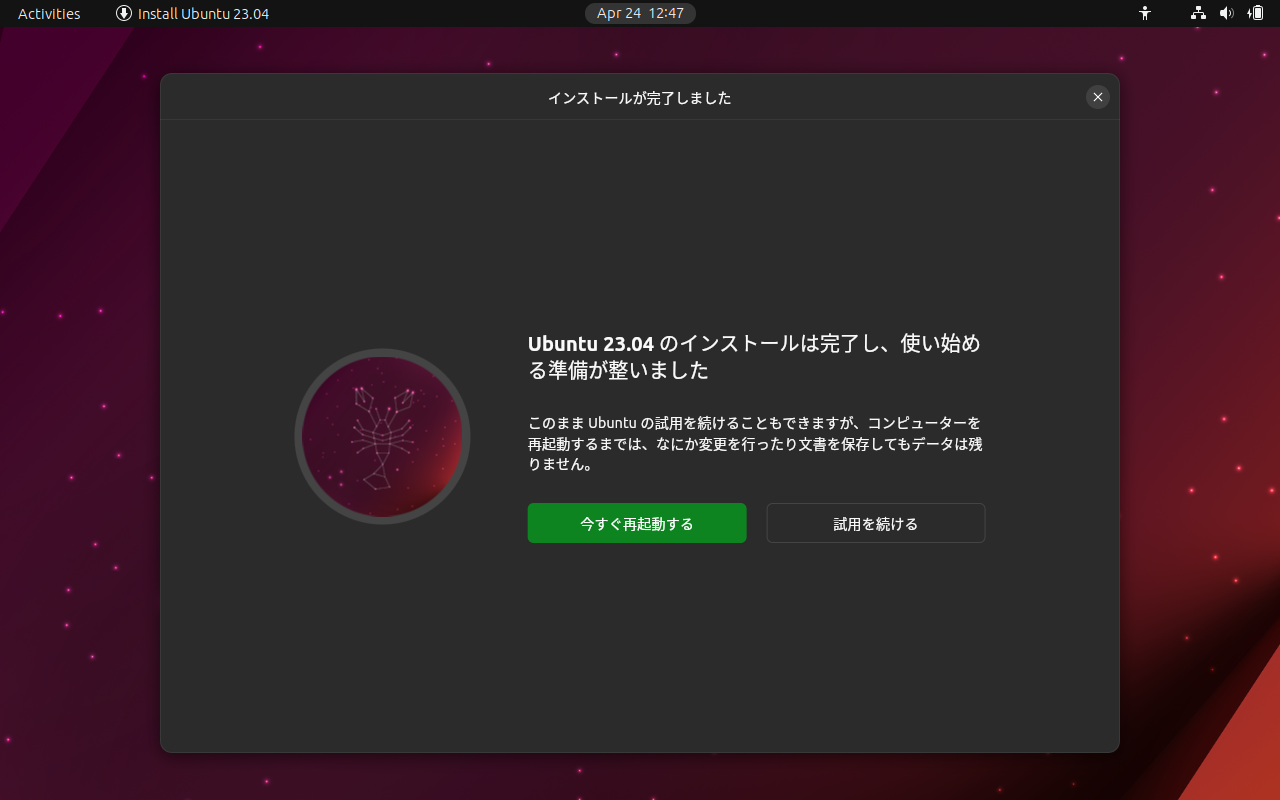Click the wired network status icon
This screenshot has height=800, width=1280.
click(x=1198, y=13)
